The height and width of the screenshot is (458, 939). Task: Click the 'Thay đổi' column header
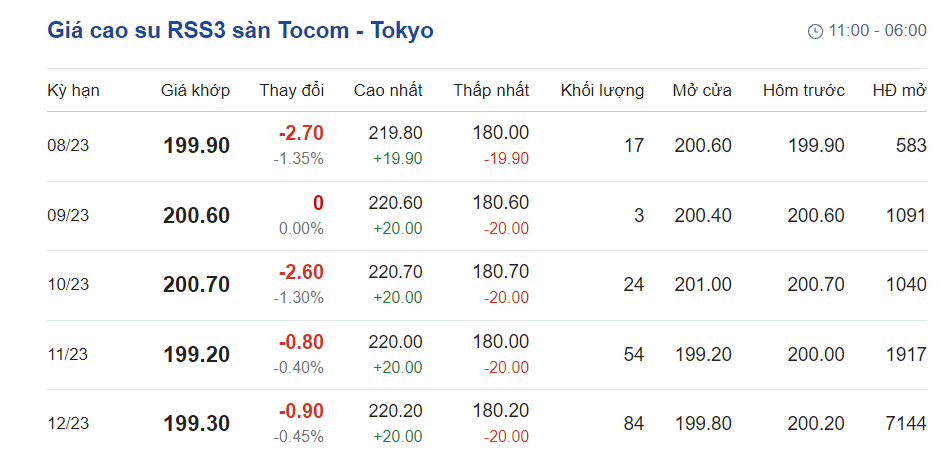pos(291,90)
